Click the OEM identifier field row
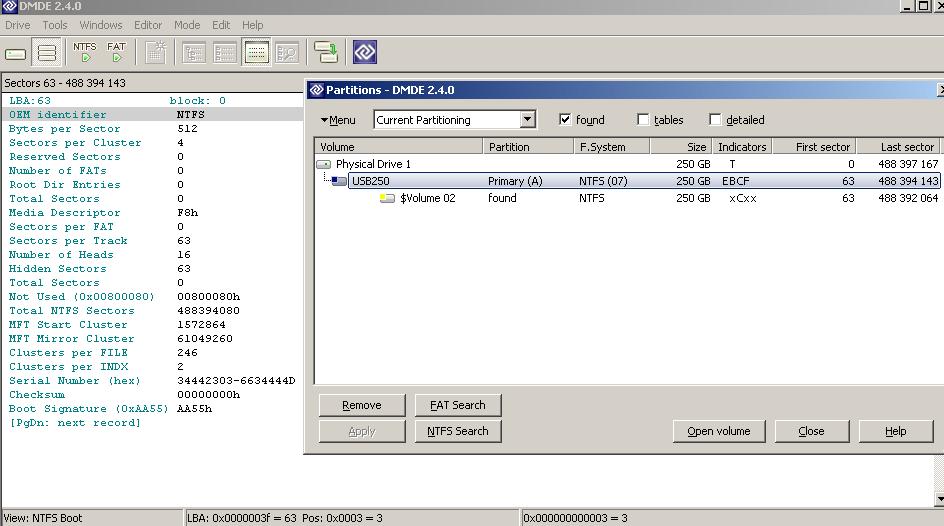The image size is (944, 526). (x=152, y=115)
